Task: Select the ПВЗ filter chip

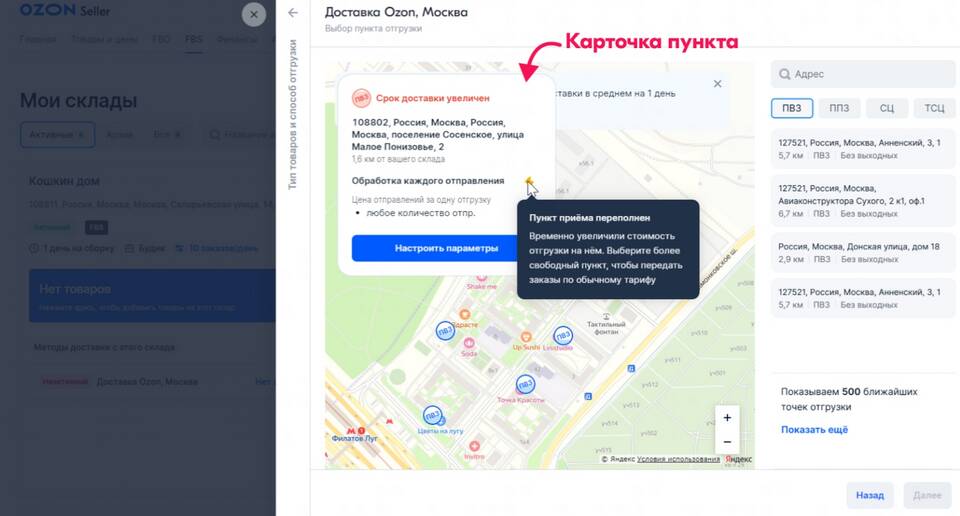Action: coord(791,108)
